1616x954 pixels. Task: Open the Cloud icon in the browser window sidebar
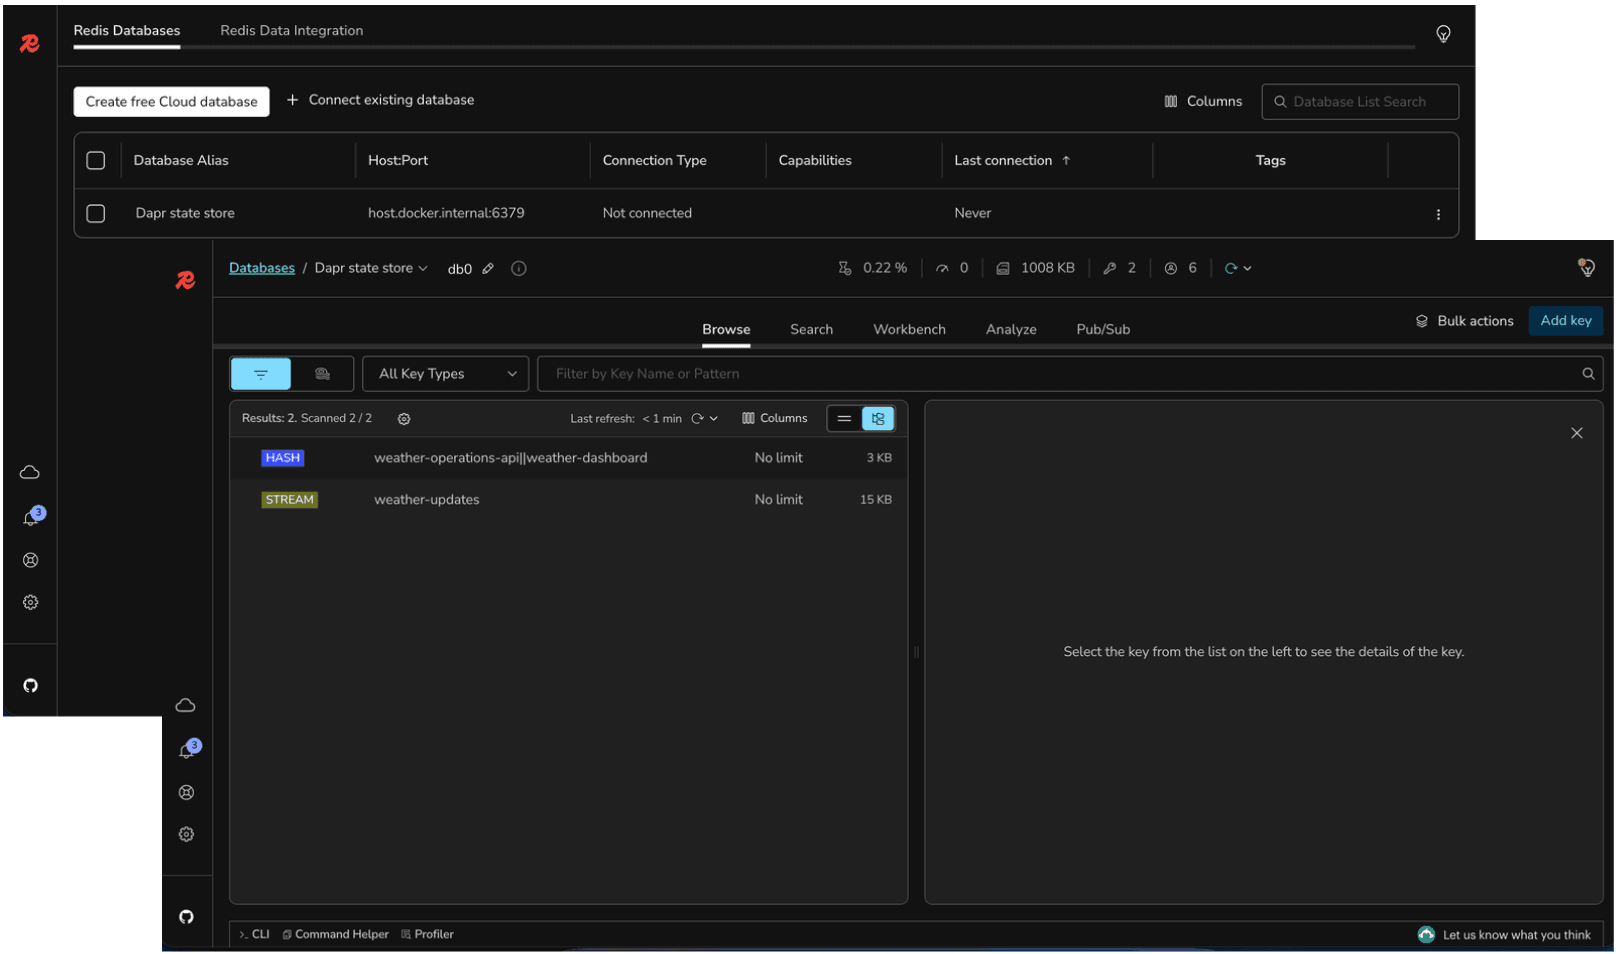pos(186,705)
